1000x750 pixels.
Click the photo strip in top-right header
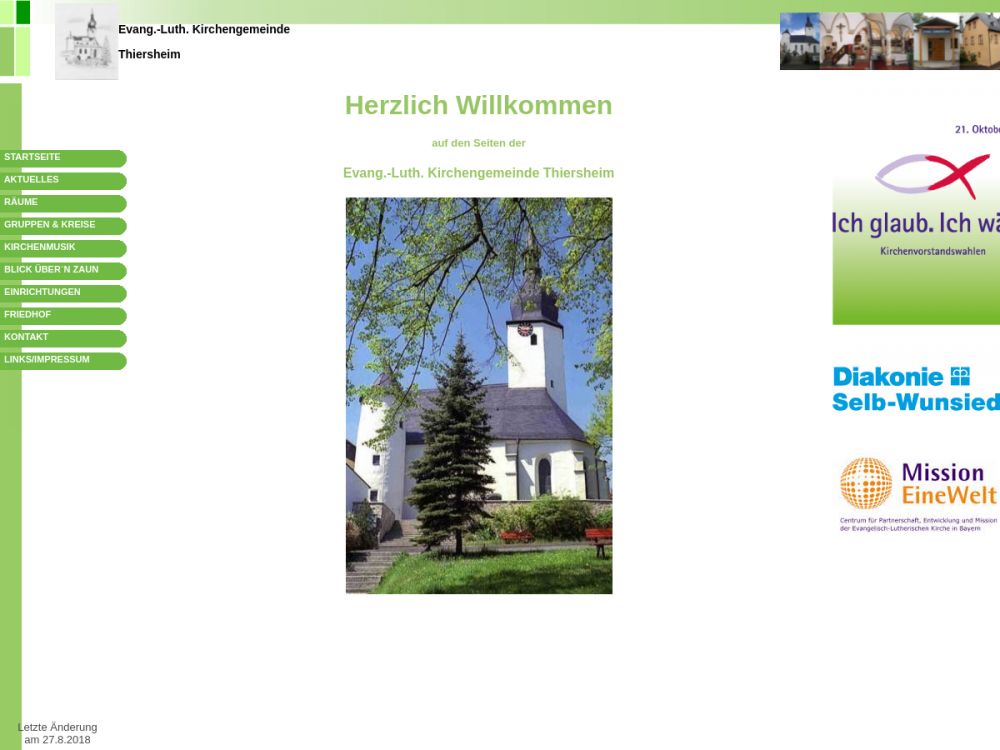tap(889, 41)
